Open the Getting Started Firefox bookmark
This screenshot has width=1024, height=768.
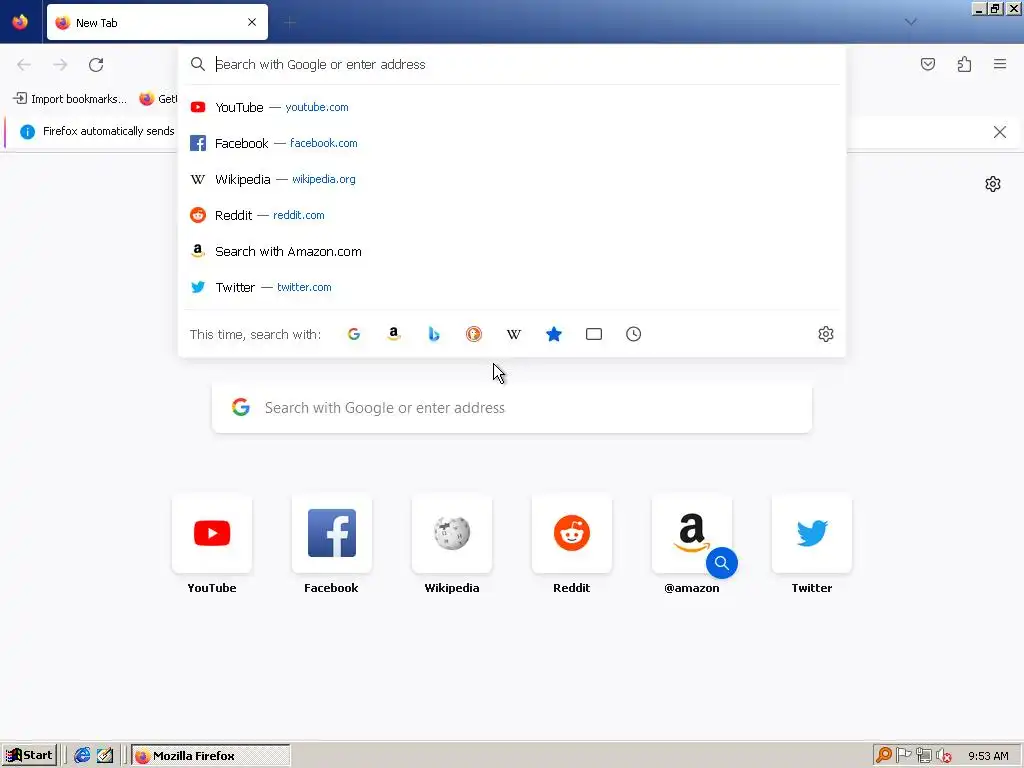point(157,99)
